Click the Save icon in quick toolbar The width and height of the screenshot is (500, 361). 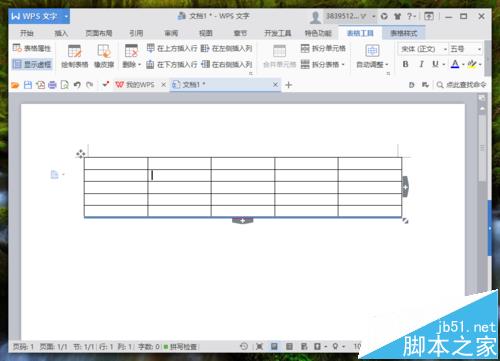[x=28, y=85]
